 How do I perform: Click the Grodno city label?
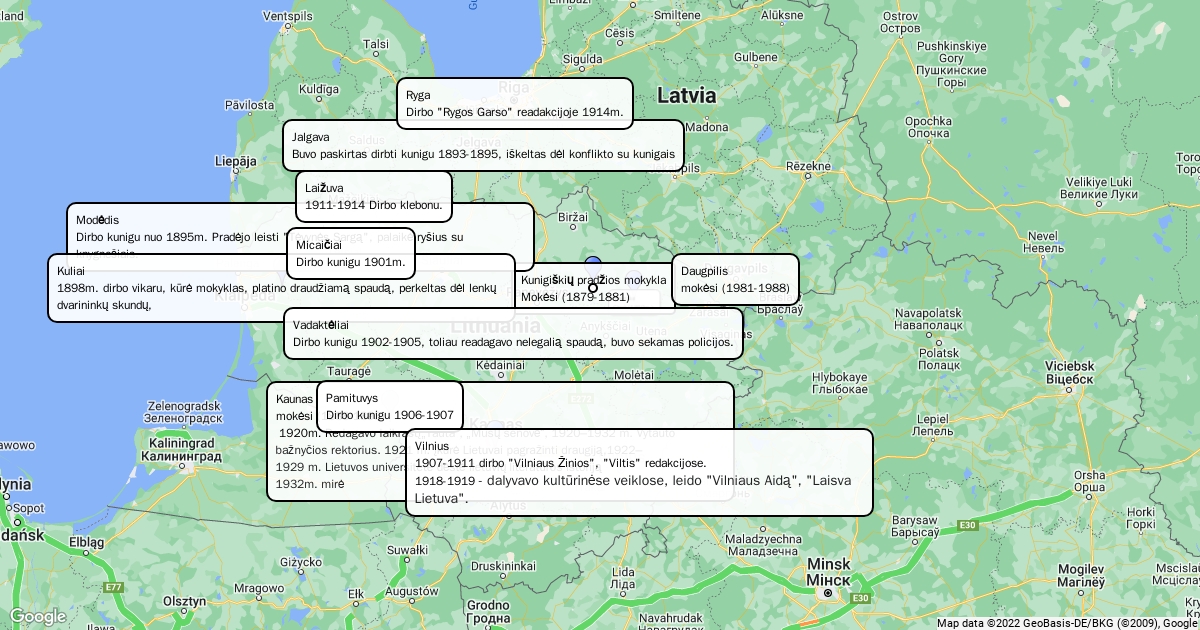click(x=489, y=611)
